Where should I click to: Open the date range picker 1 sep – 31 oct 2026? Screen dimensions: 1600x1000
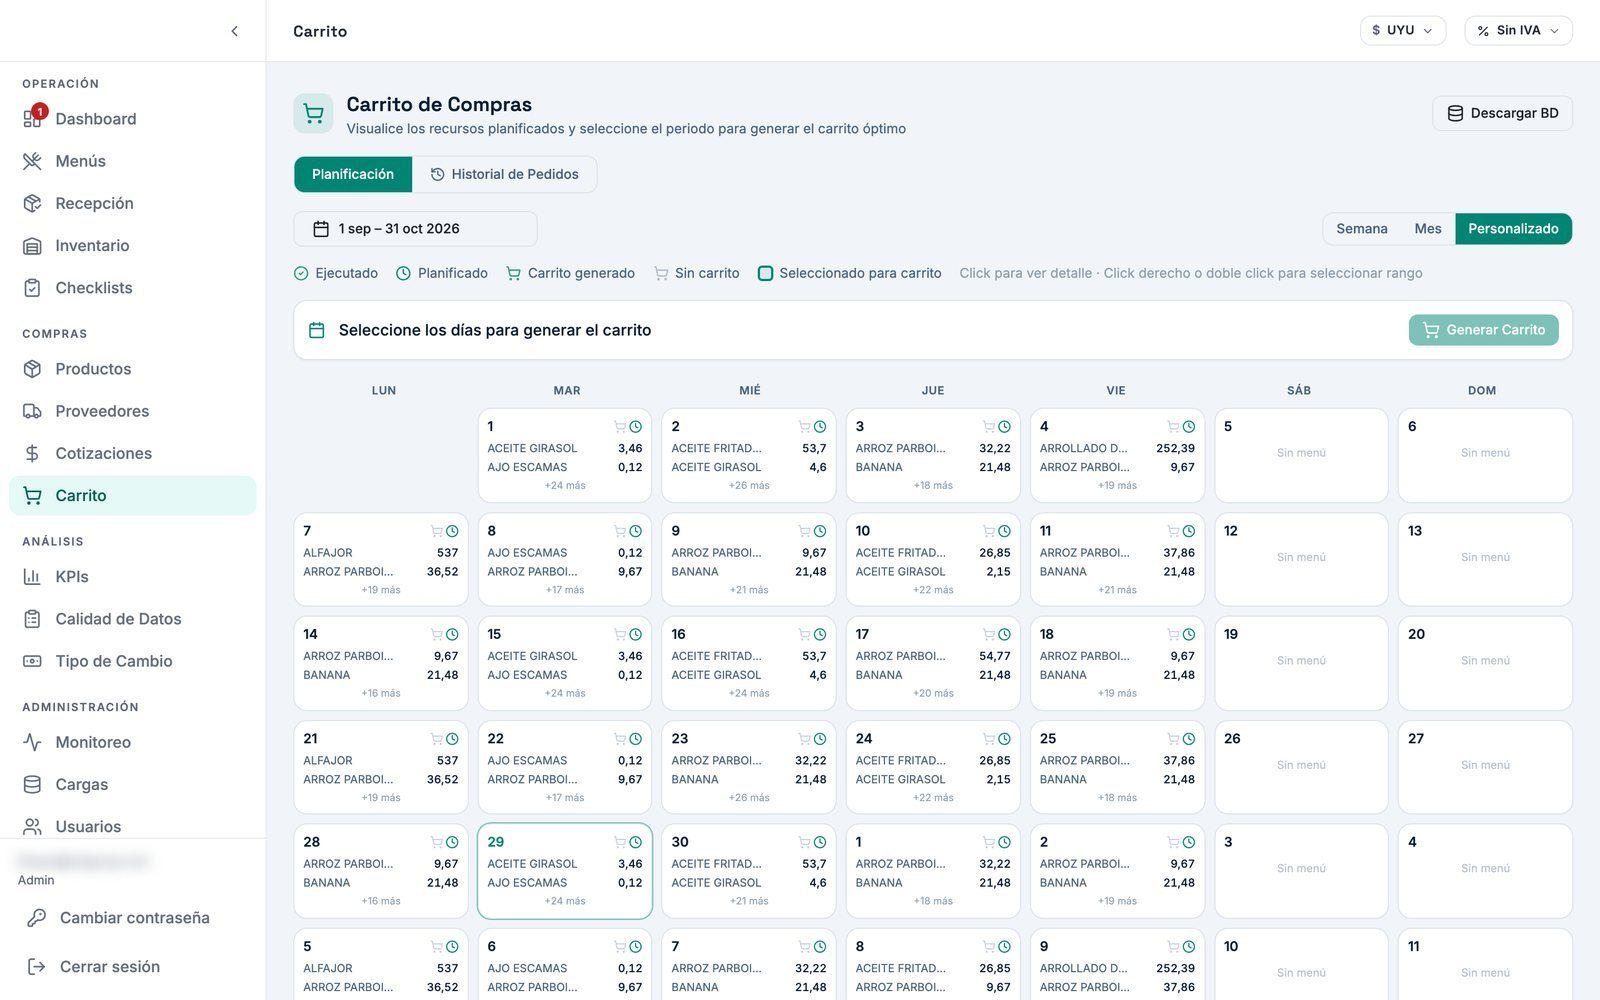click(x=415, y=229)
